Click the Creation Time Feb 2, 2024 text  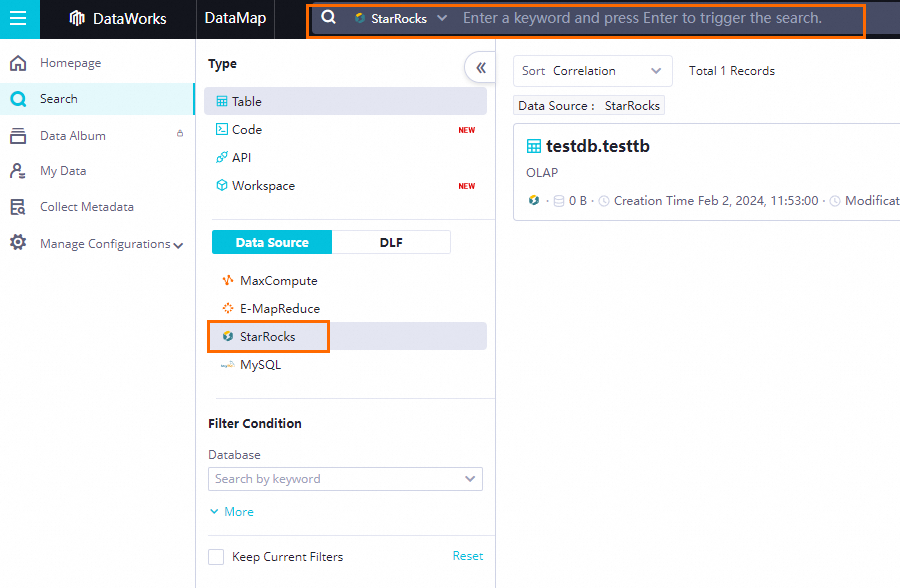pyautogui.click(x=716, y=201)
